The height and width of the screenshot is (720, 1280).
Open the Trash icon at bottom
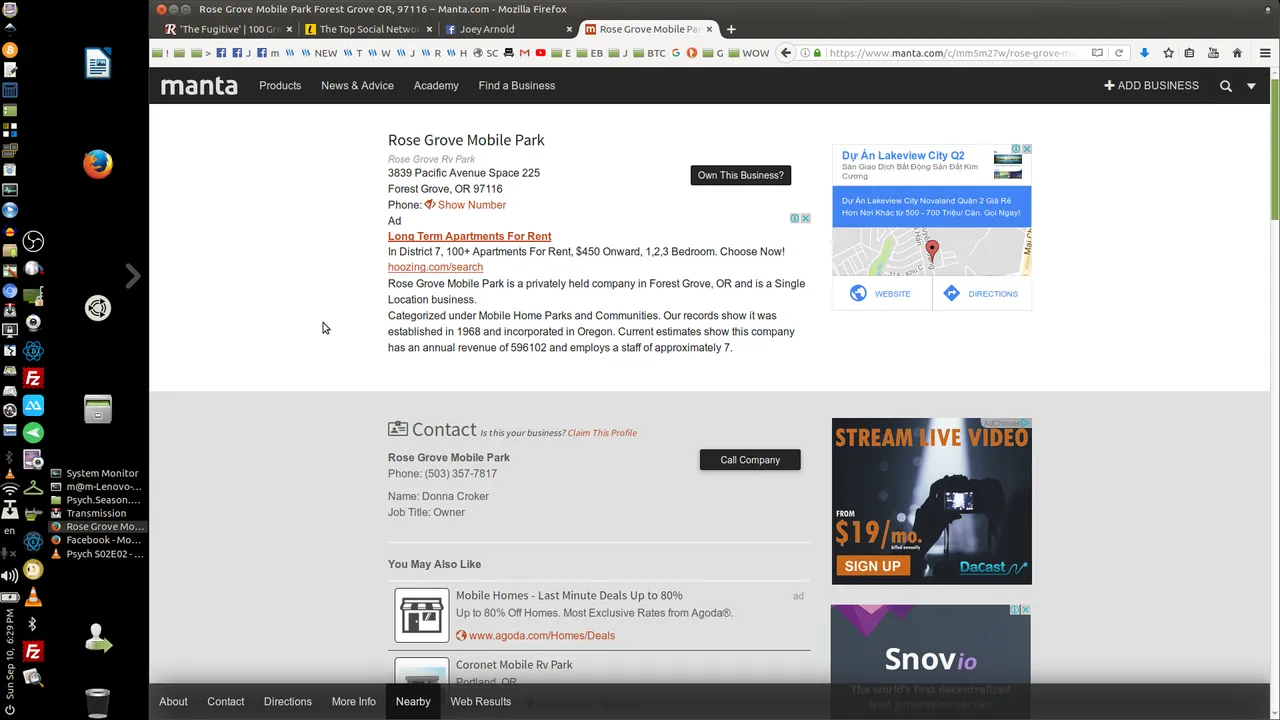point(97,704)
